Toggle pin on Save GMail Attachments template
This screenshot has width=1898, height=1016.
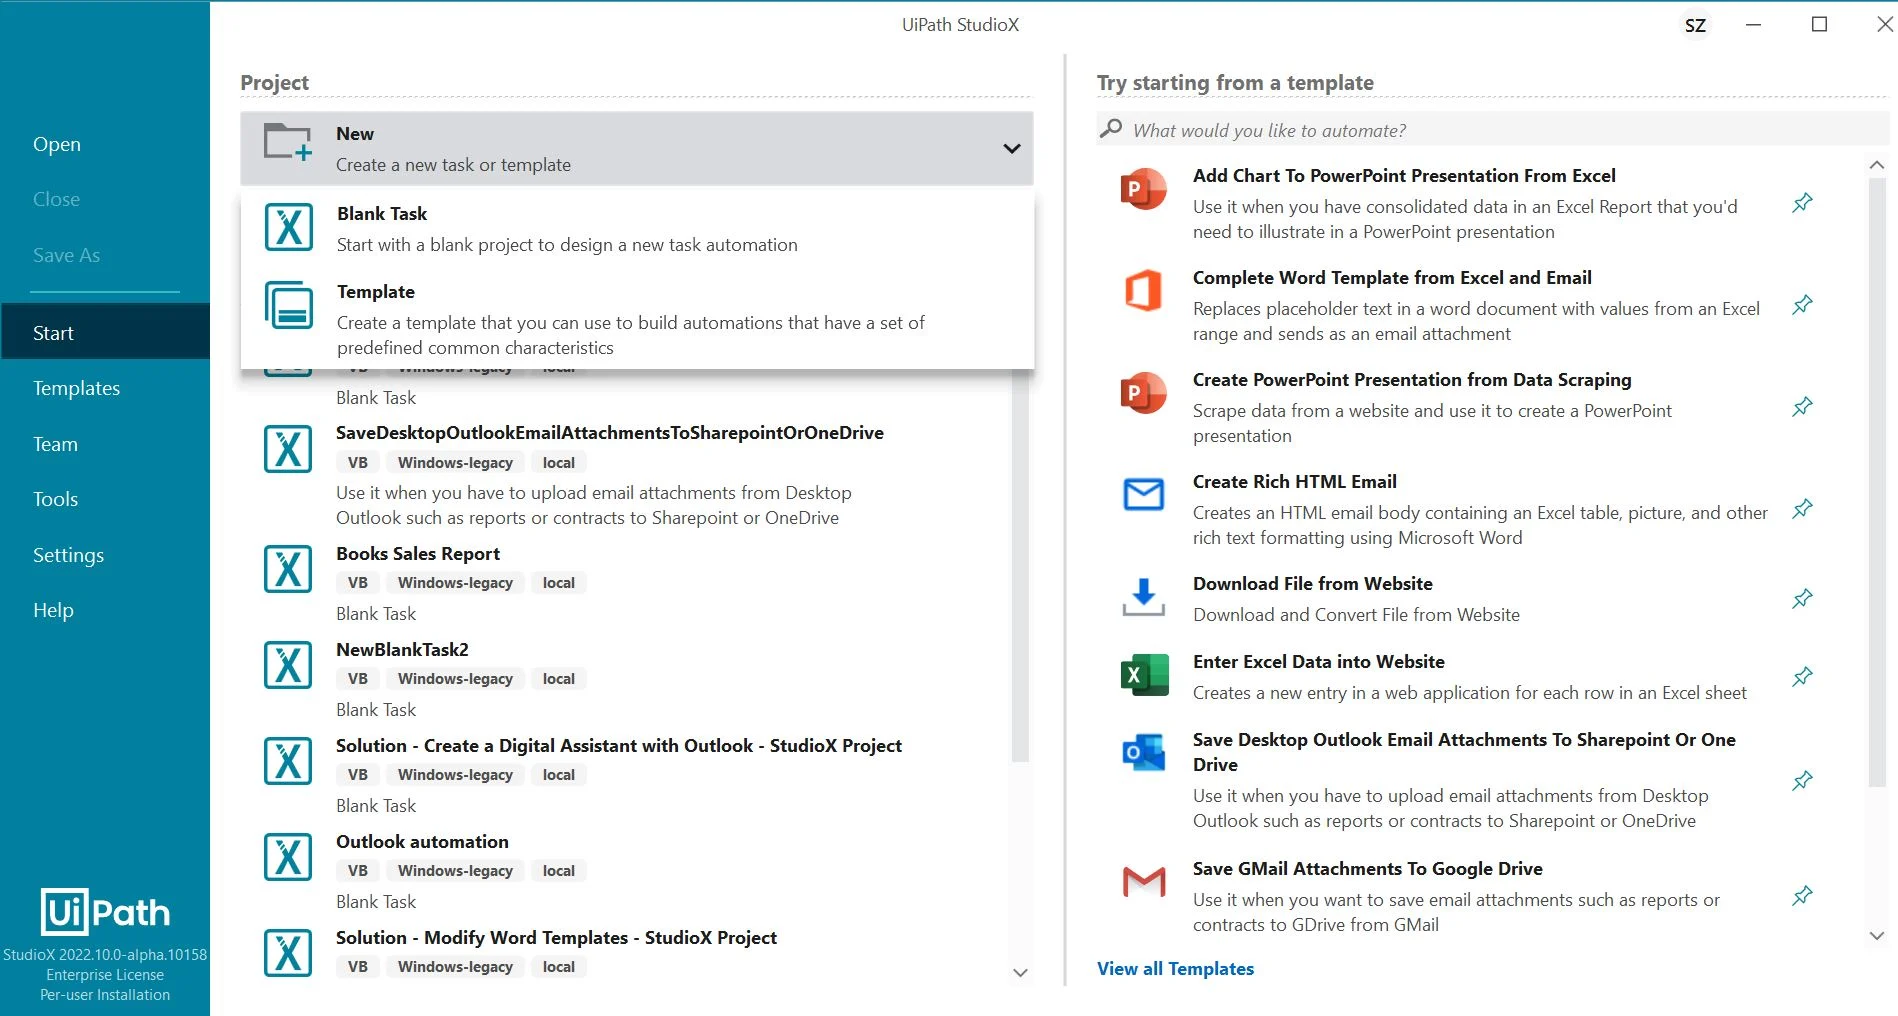[x=1802, y=896]
